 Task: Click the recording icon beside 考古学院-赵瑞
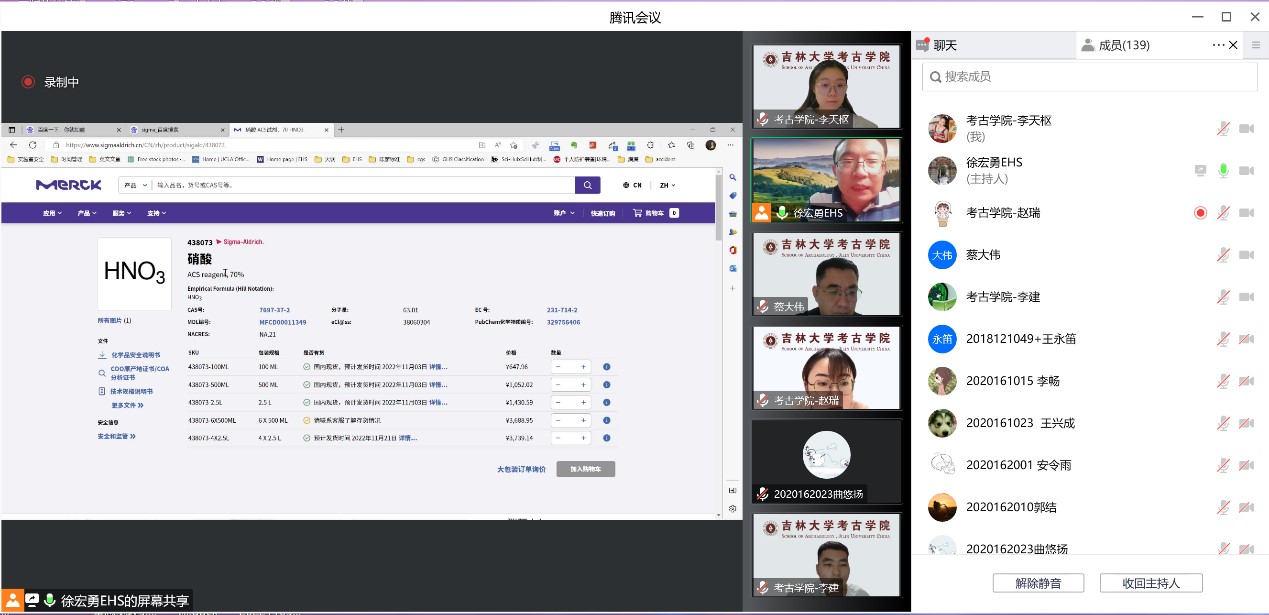click(x=1200, y=213)
